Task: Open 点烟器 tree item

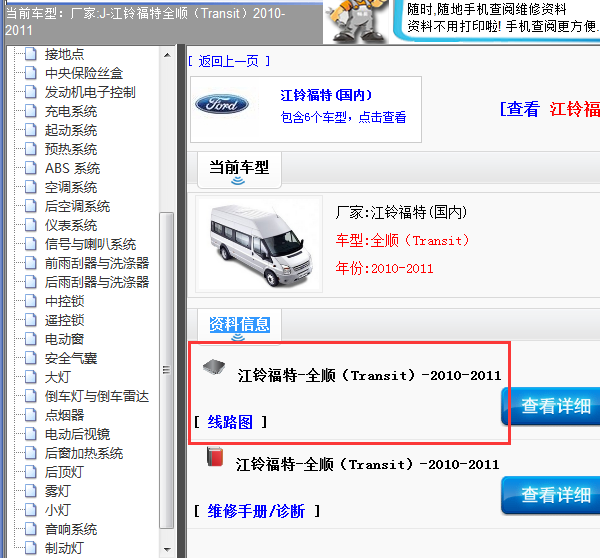Action: pyautogui.click(x=64, y=415)
